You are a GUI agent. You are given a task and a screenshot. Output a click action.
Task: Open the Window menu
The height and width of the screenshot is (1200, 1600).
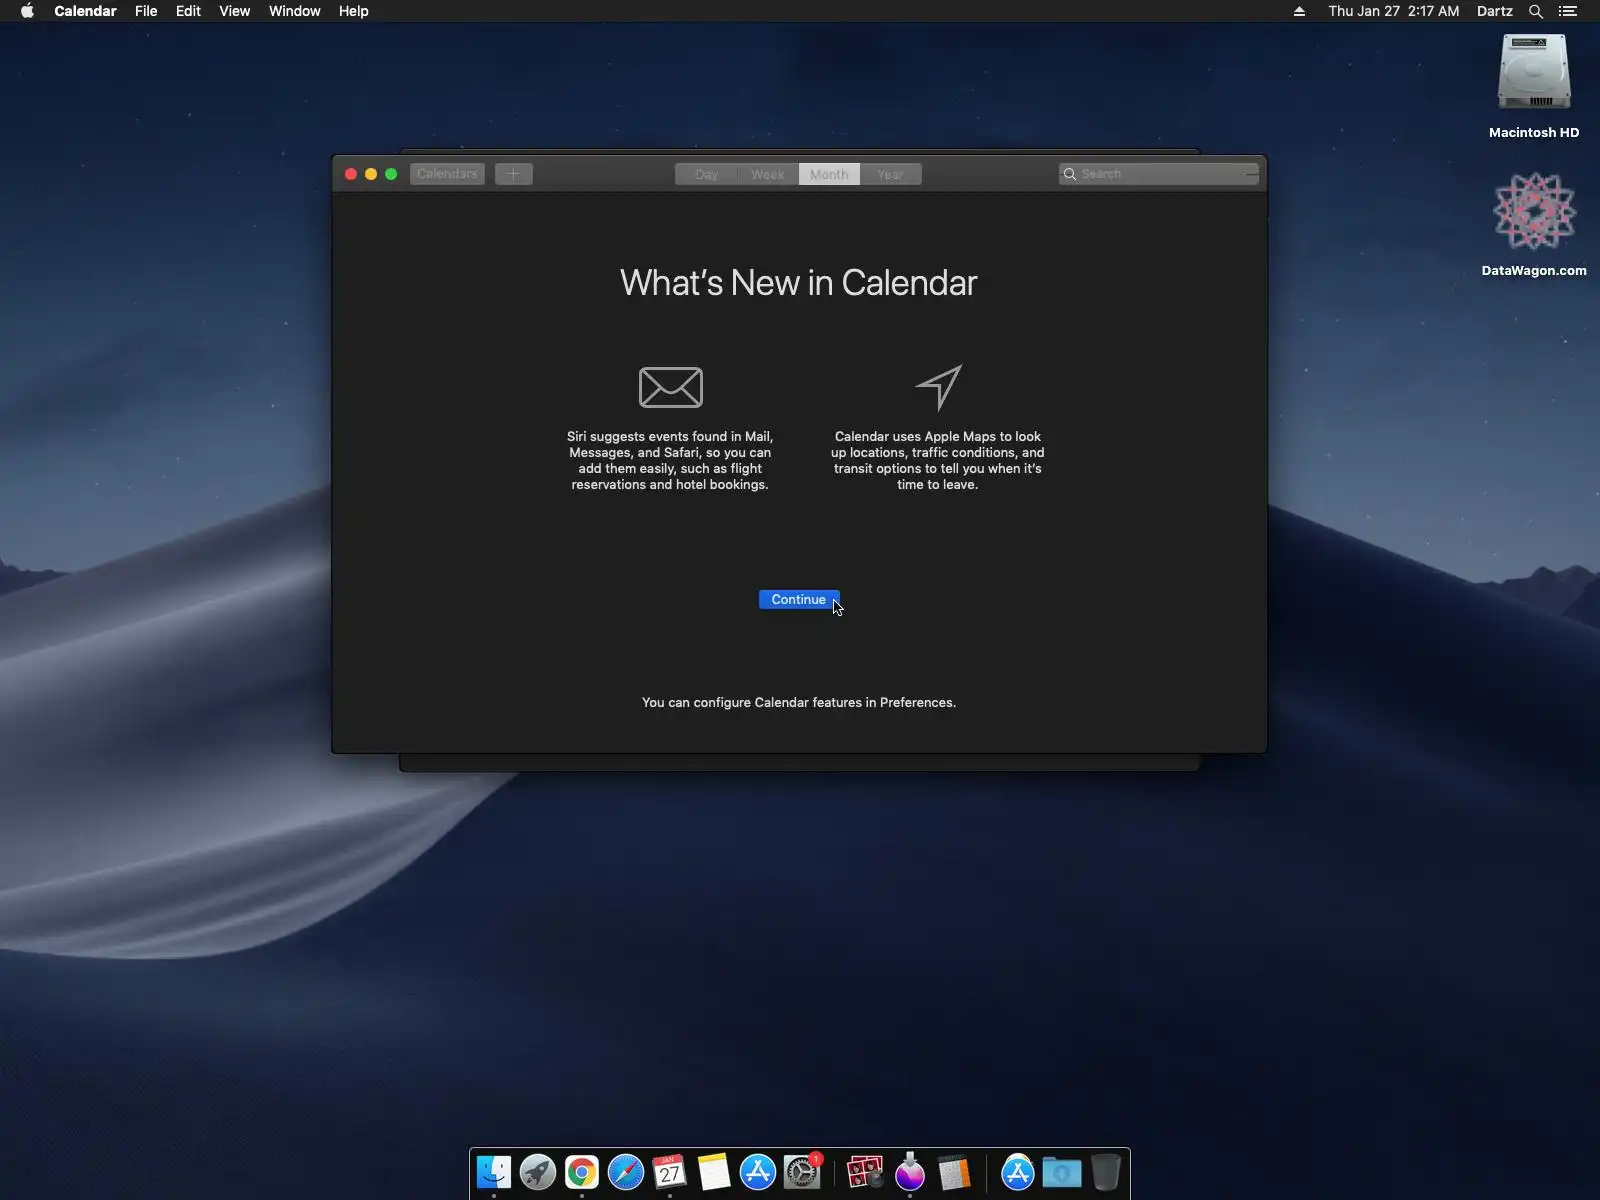pos(295,11)
